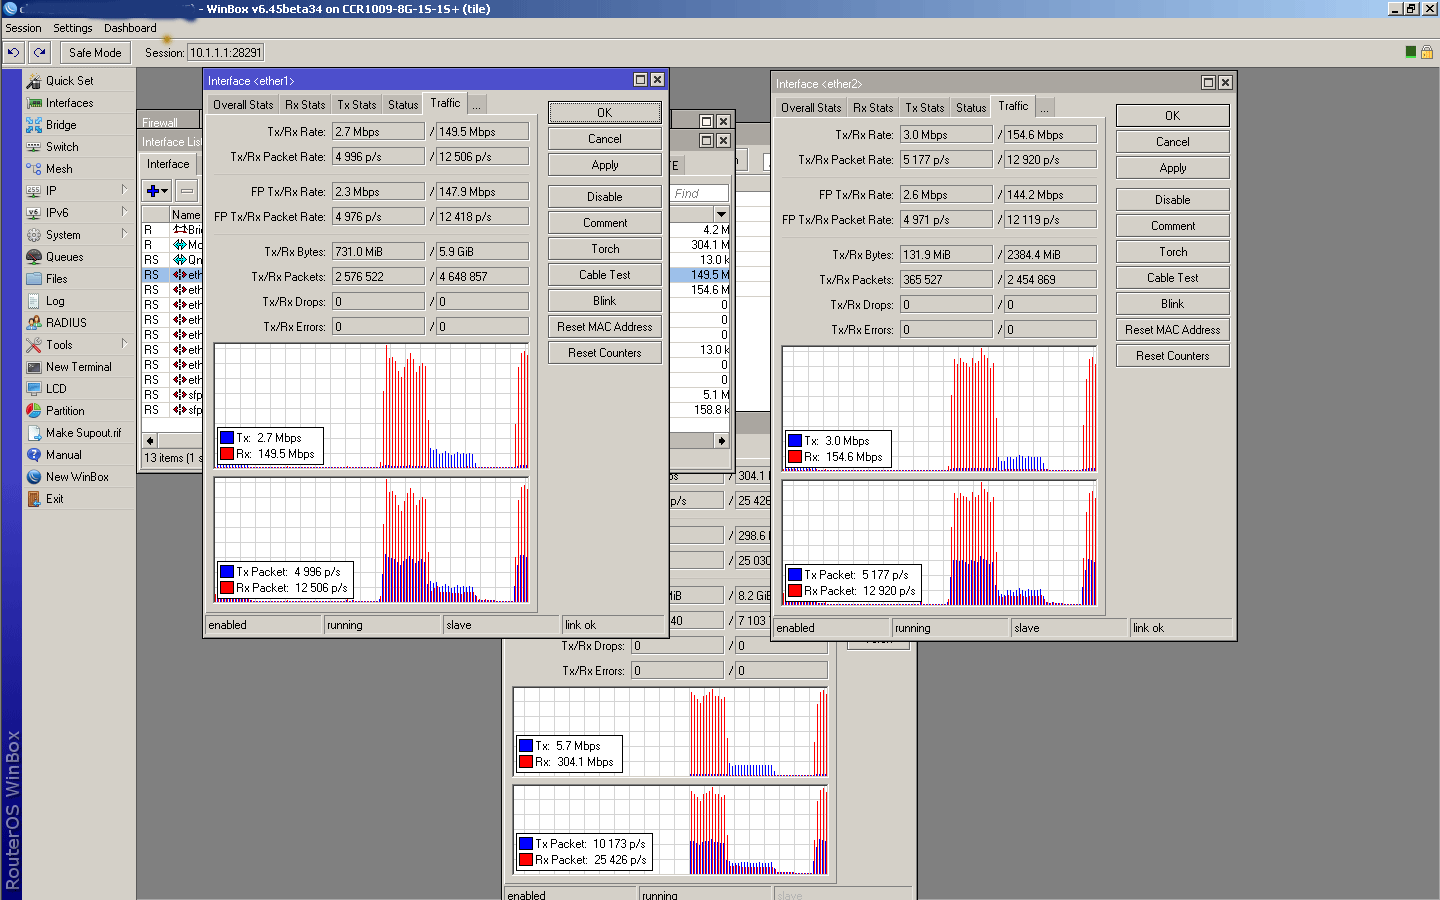Click the minus remove button in Interface List

pos(187,190)
